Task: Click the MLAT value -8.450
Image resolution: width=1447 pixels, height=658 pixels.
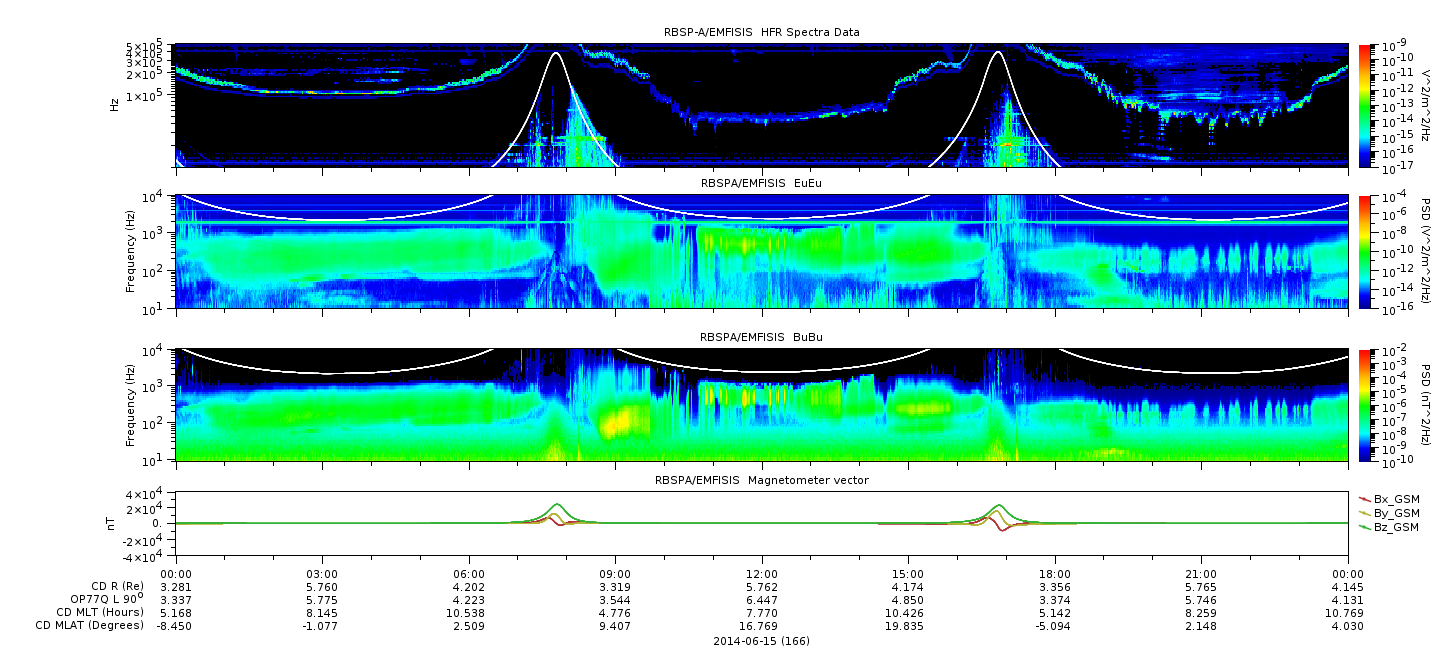Action: coord(176,626)
